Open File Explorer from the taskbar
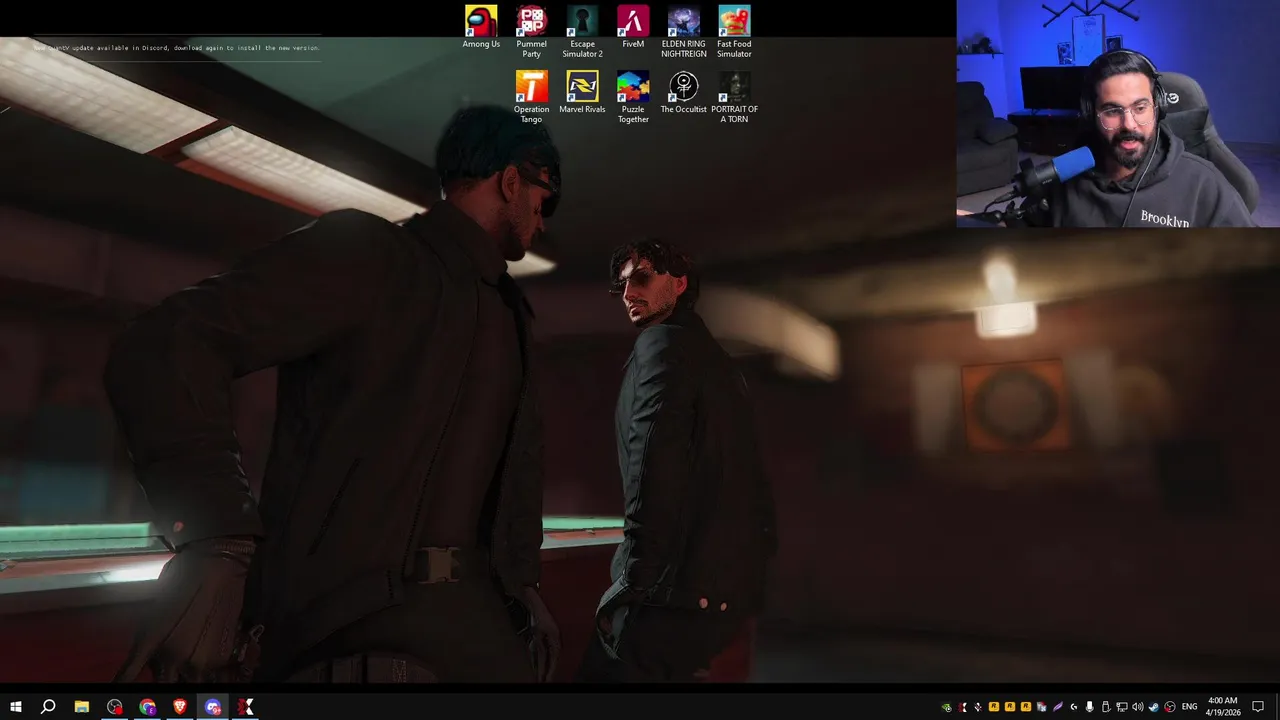The height and width of the screenshot is (720, 1280). (82, 707)
